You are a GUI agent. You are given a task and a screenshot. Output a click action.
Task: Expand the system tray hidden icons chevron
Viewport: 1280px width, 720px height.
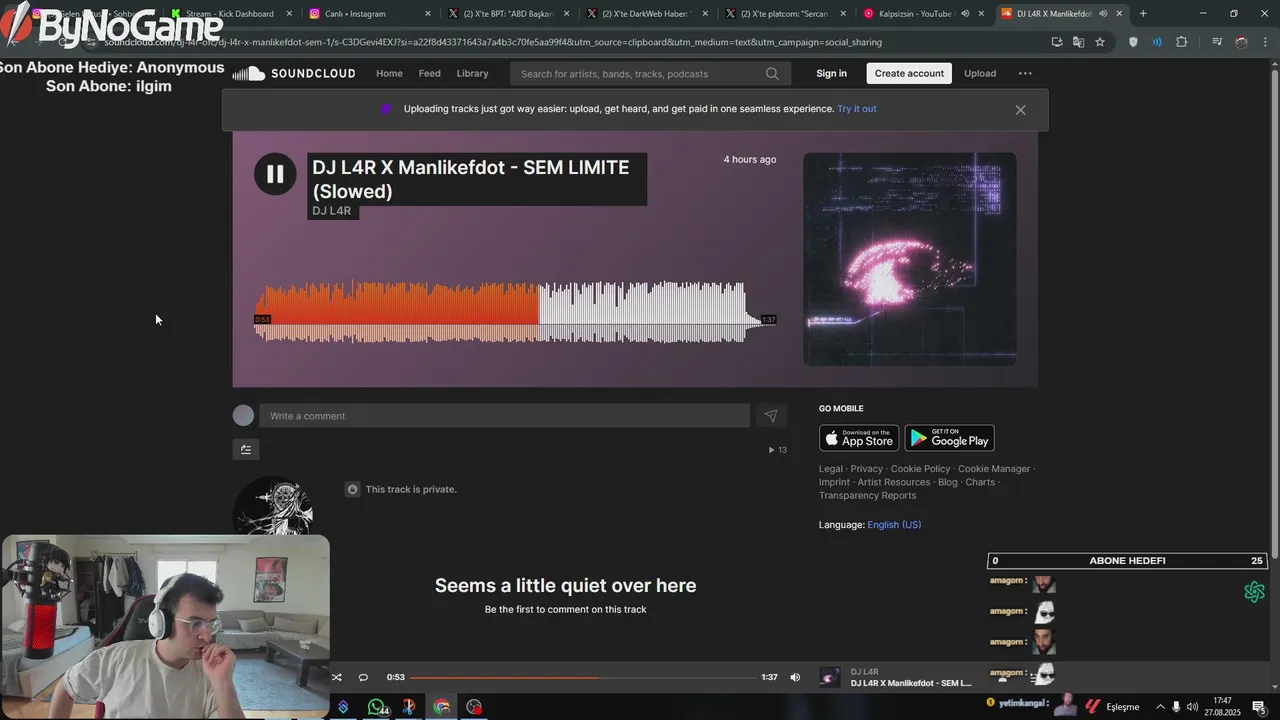click(x=1160, y=707)
